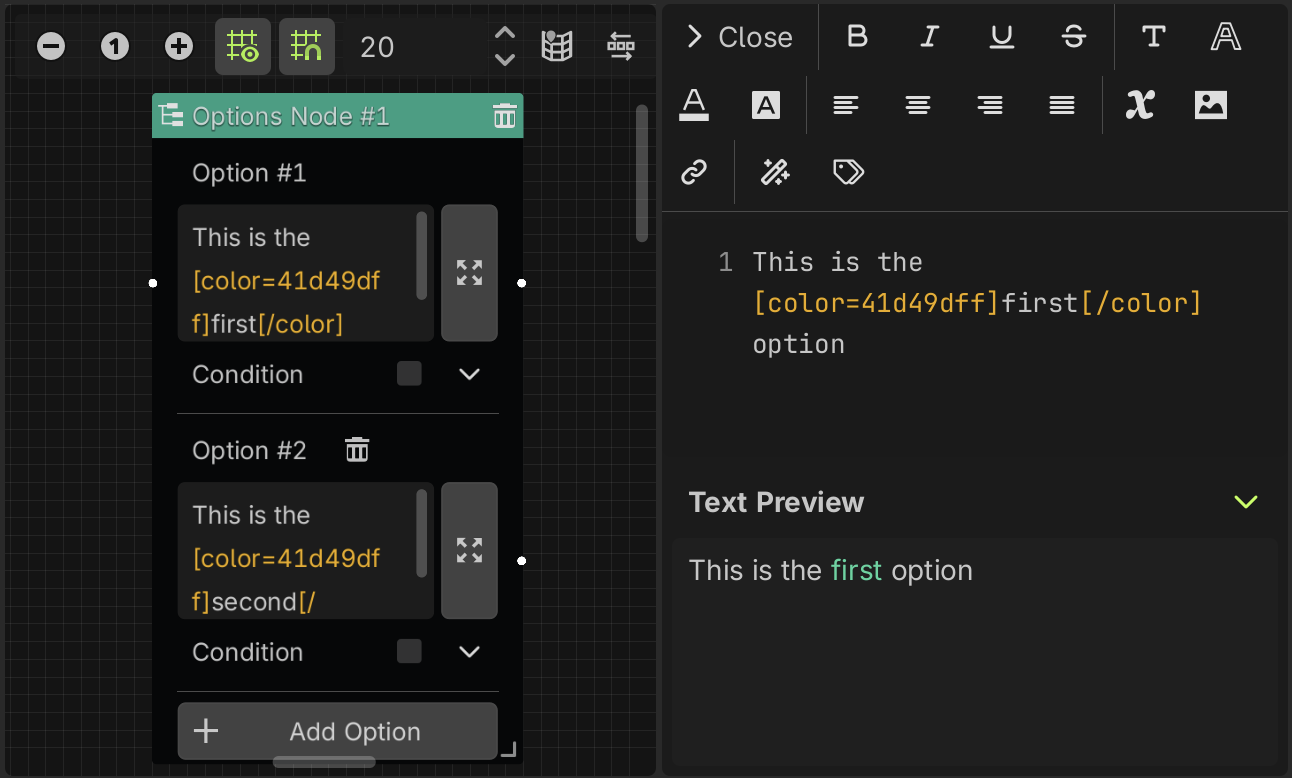Click the graph horizontal scrollbar
This screenshot has width=1292, height=778.
tap(324, 762)
